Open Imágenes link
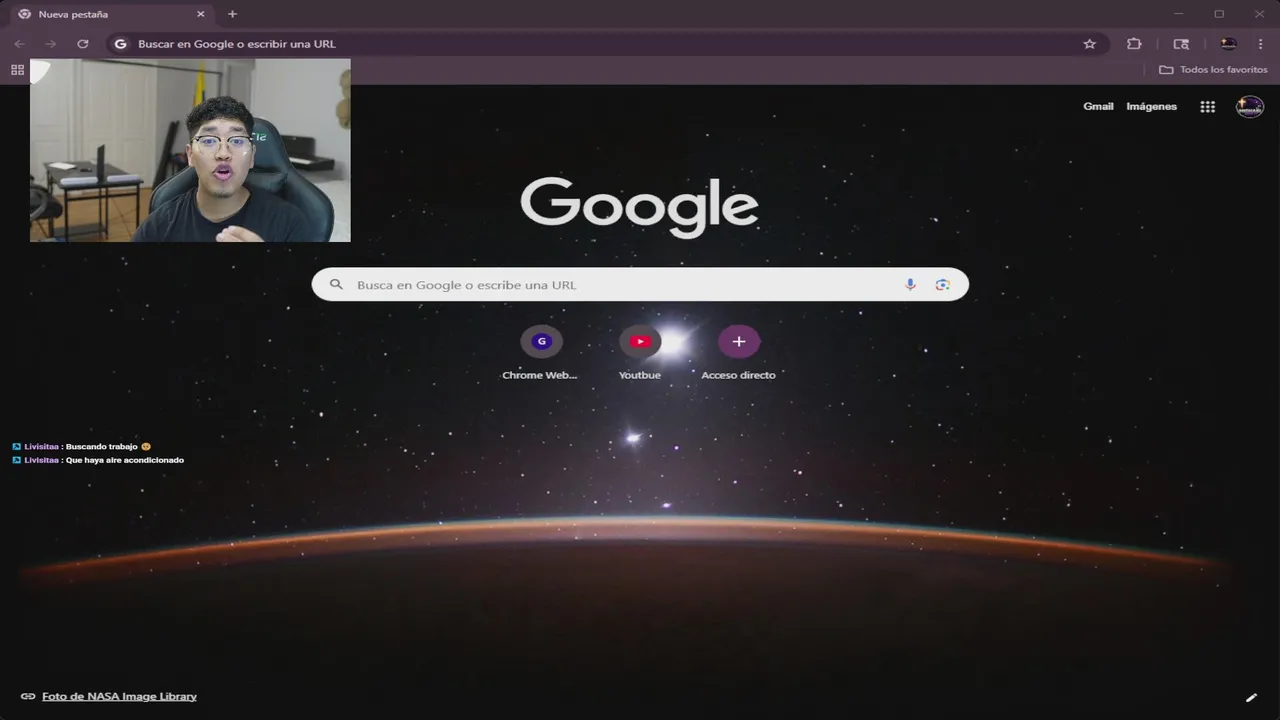The height and width of the screenshot is (720, 1280). 1151,106
